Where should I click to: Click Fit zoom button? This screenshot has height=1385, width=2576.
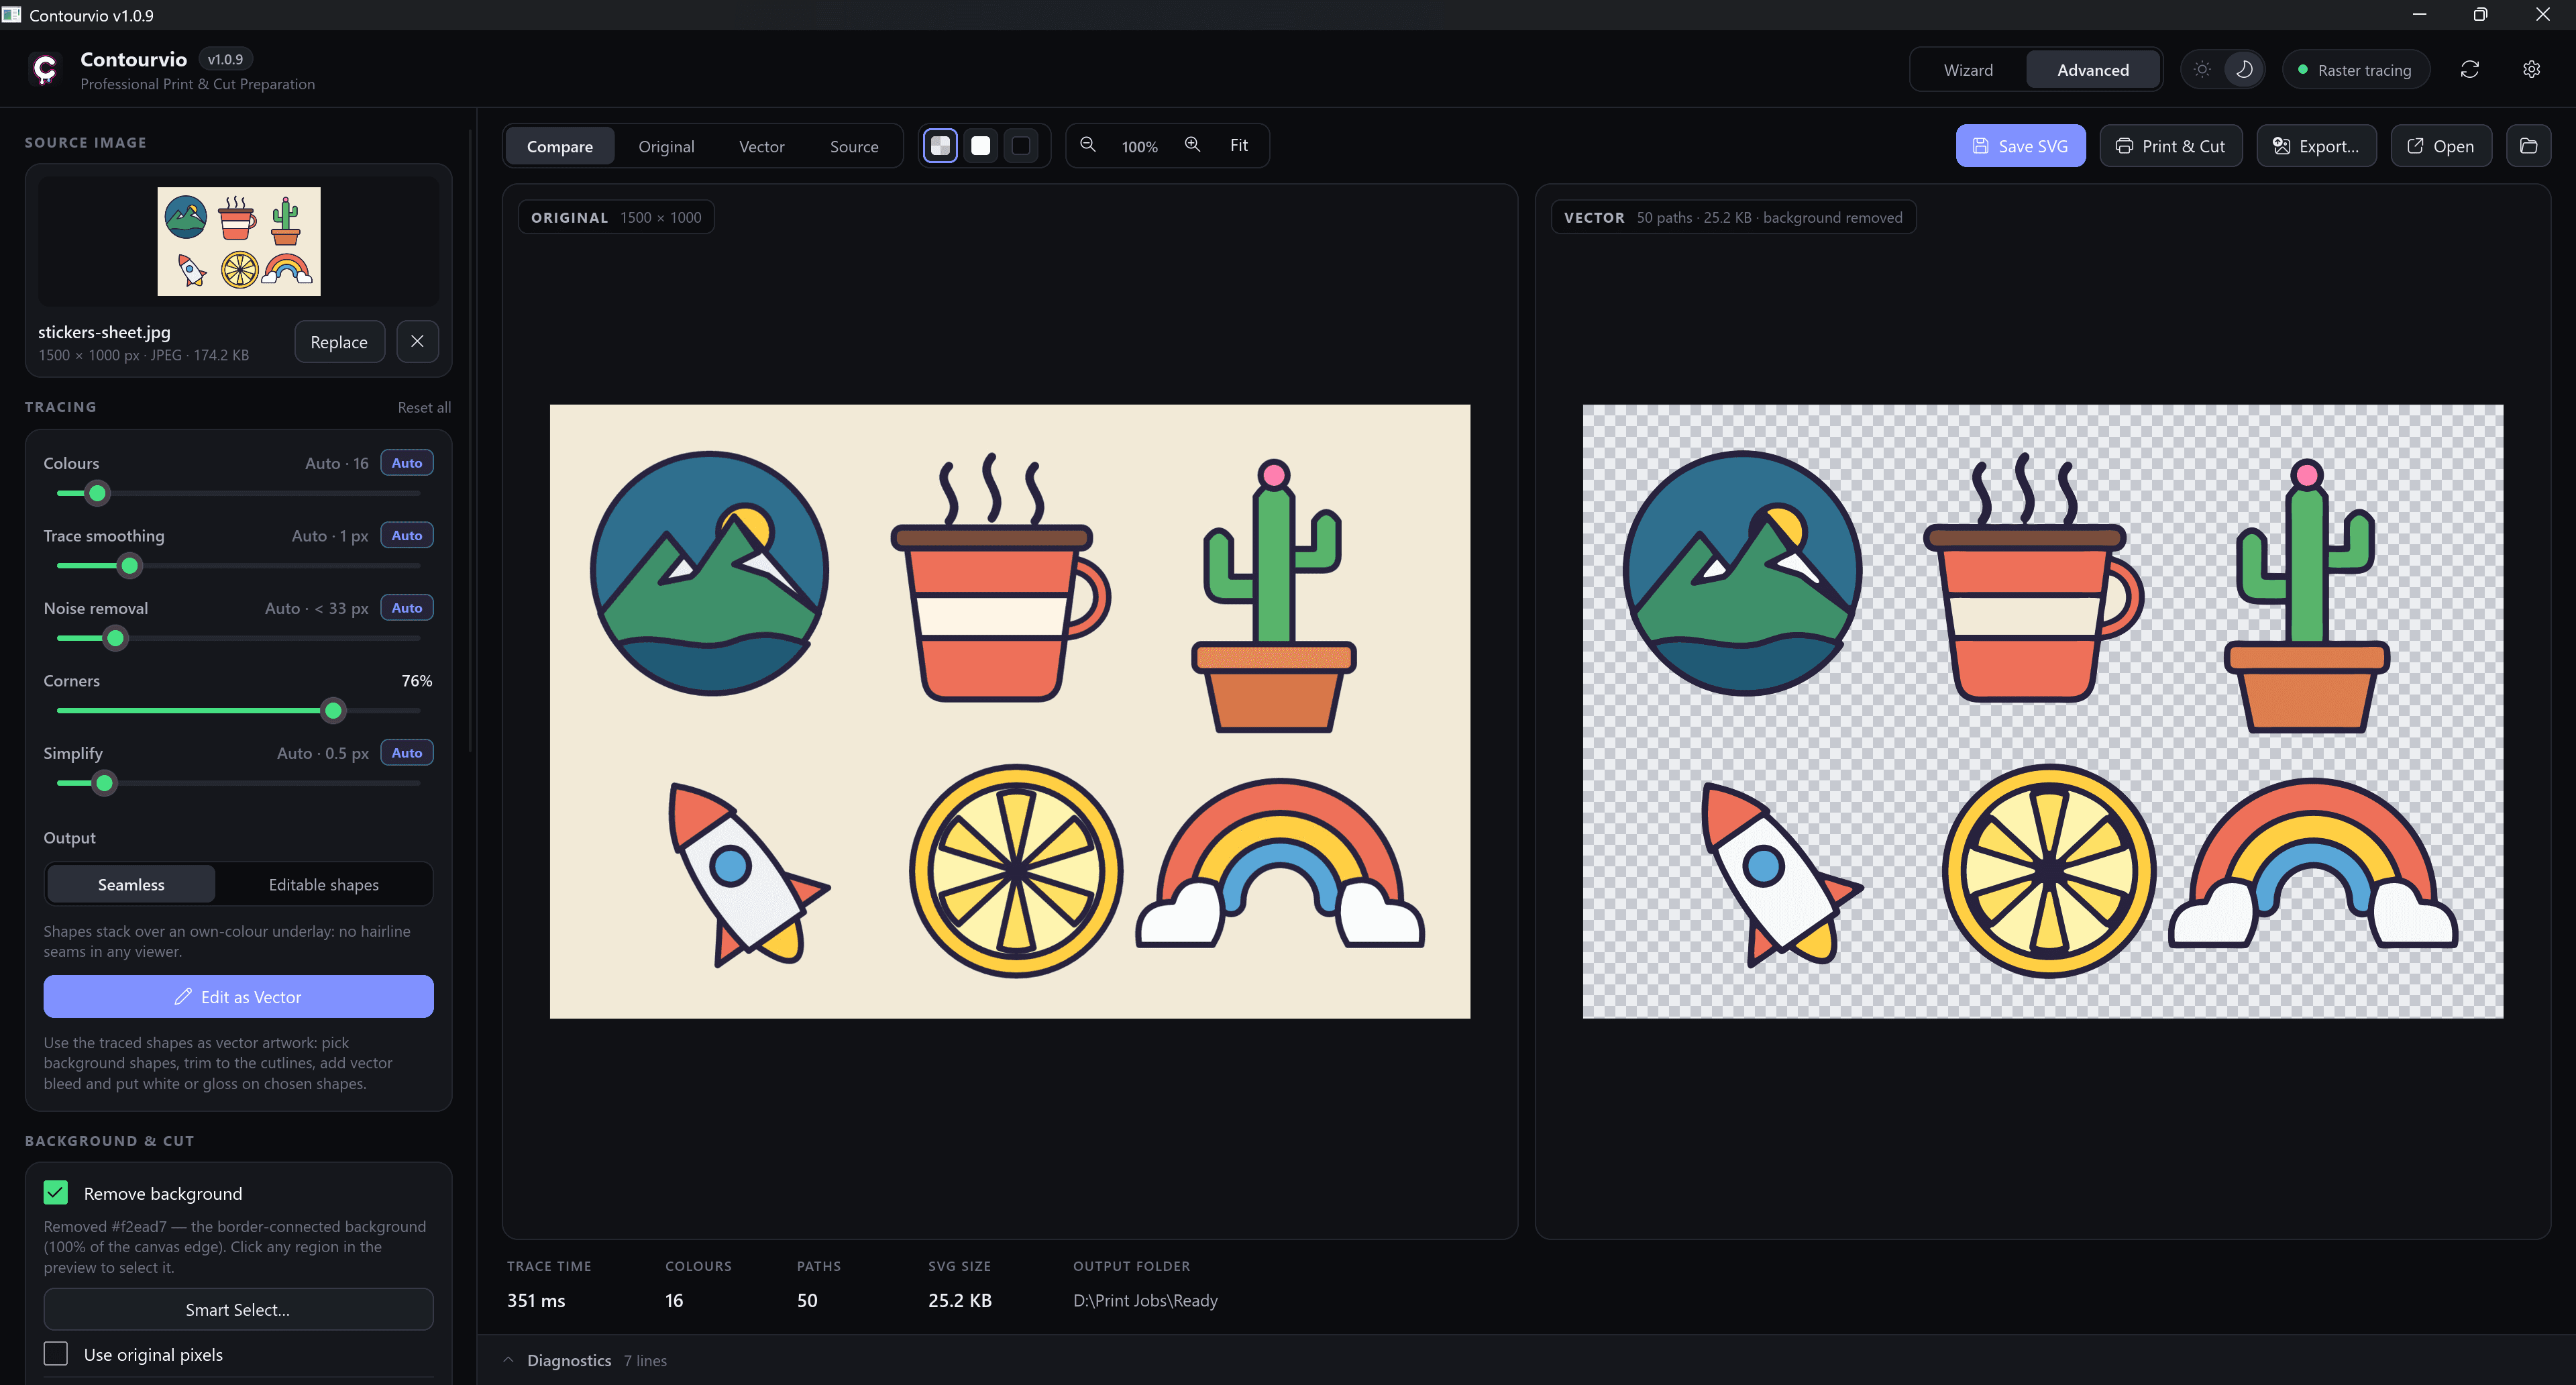pyautogui.click(x=1238, y=145)
